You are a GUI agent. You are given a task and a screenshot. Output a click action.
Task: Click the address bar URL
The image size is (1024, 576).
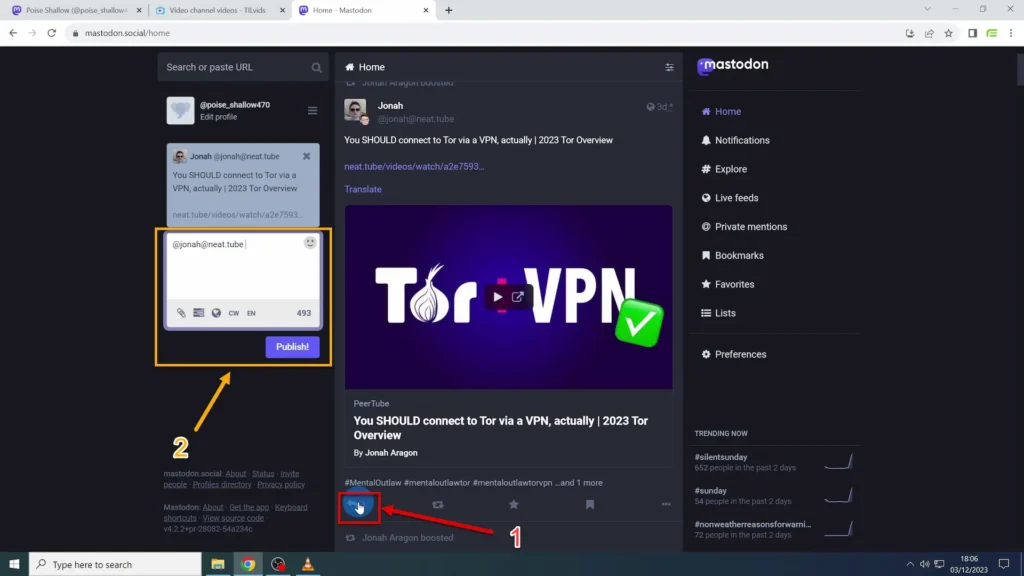click(x=127, y=33)
